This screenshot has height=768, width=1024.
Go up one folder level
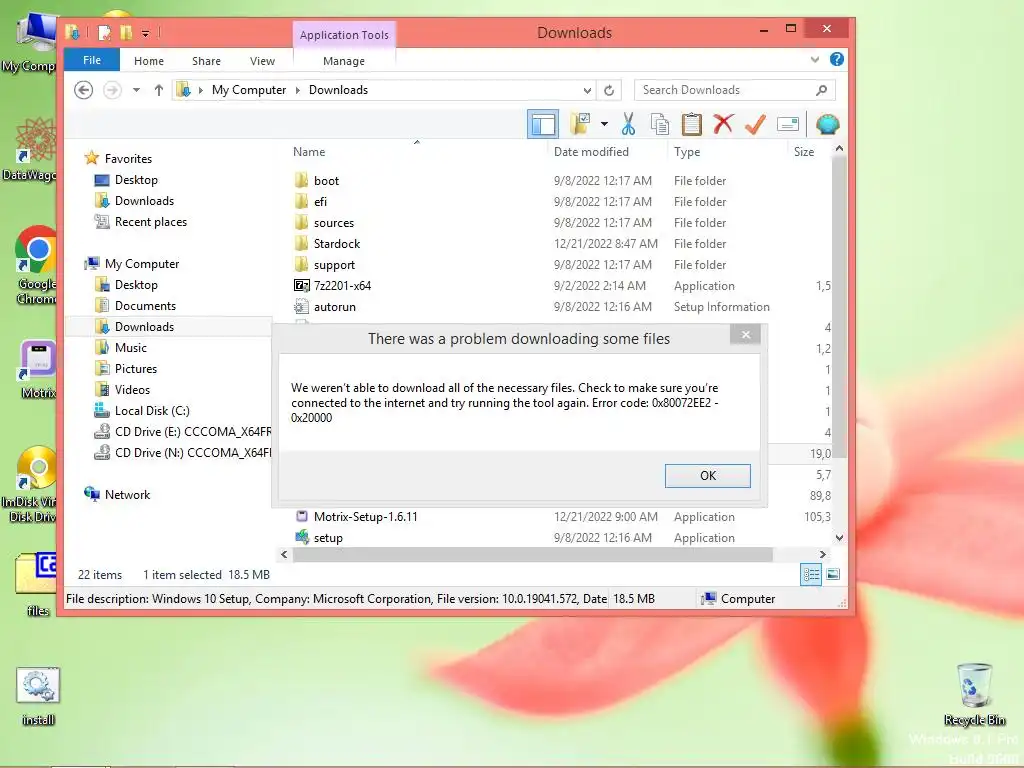[x=159, y=90]
